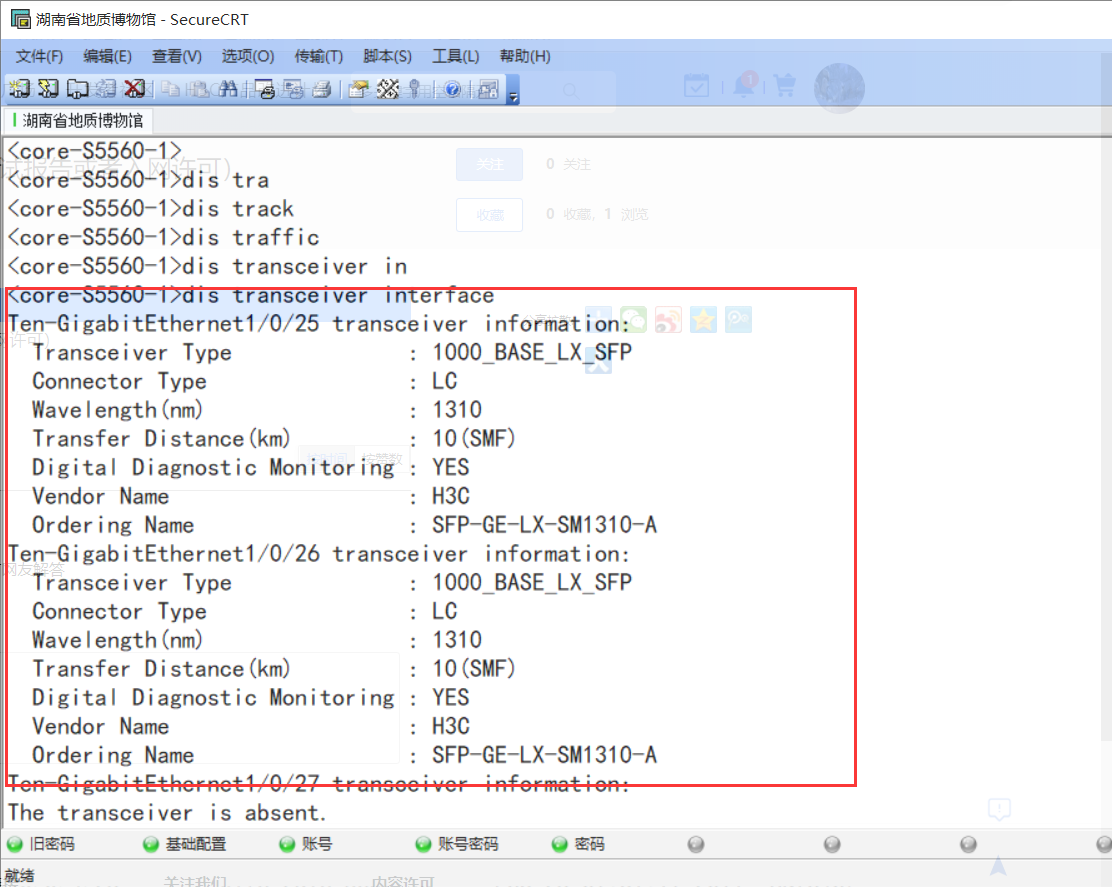The image size is (1112, 887).
Task: Click the Disconnect red X icon
Action: [135, 89]
